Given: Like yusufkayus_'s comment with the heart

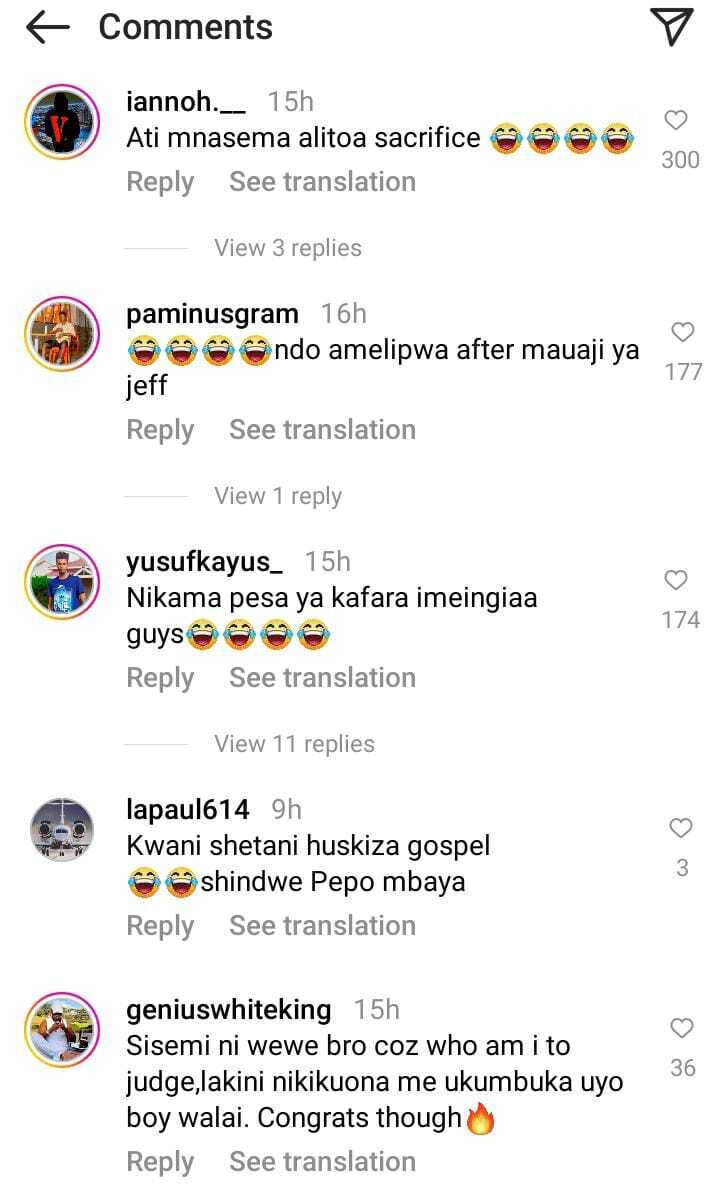Looking at the screenshot, I should coord(677,580).
